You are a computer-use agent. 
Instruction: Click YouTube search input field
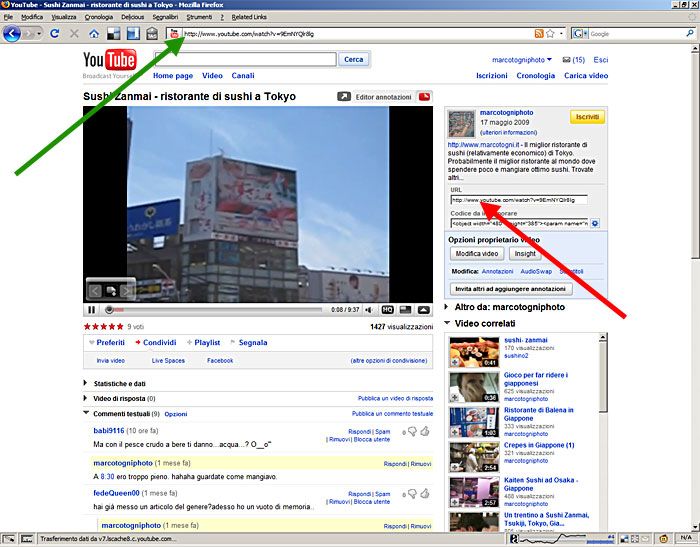coord(246,59)
